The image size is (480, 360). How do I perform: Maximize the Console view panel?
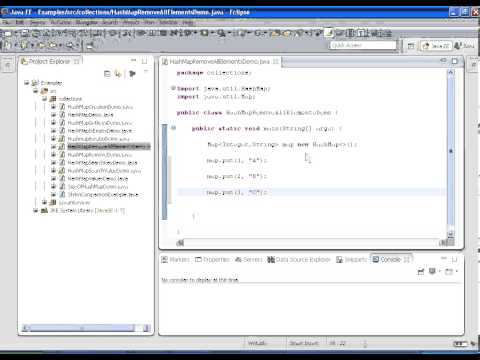[454, 259]
